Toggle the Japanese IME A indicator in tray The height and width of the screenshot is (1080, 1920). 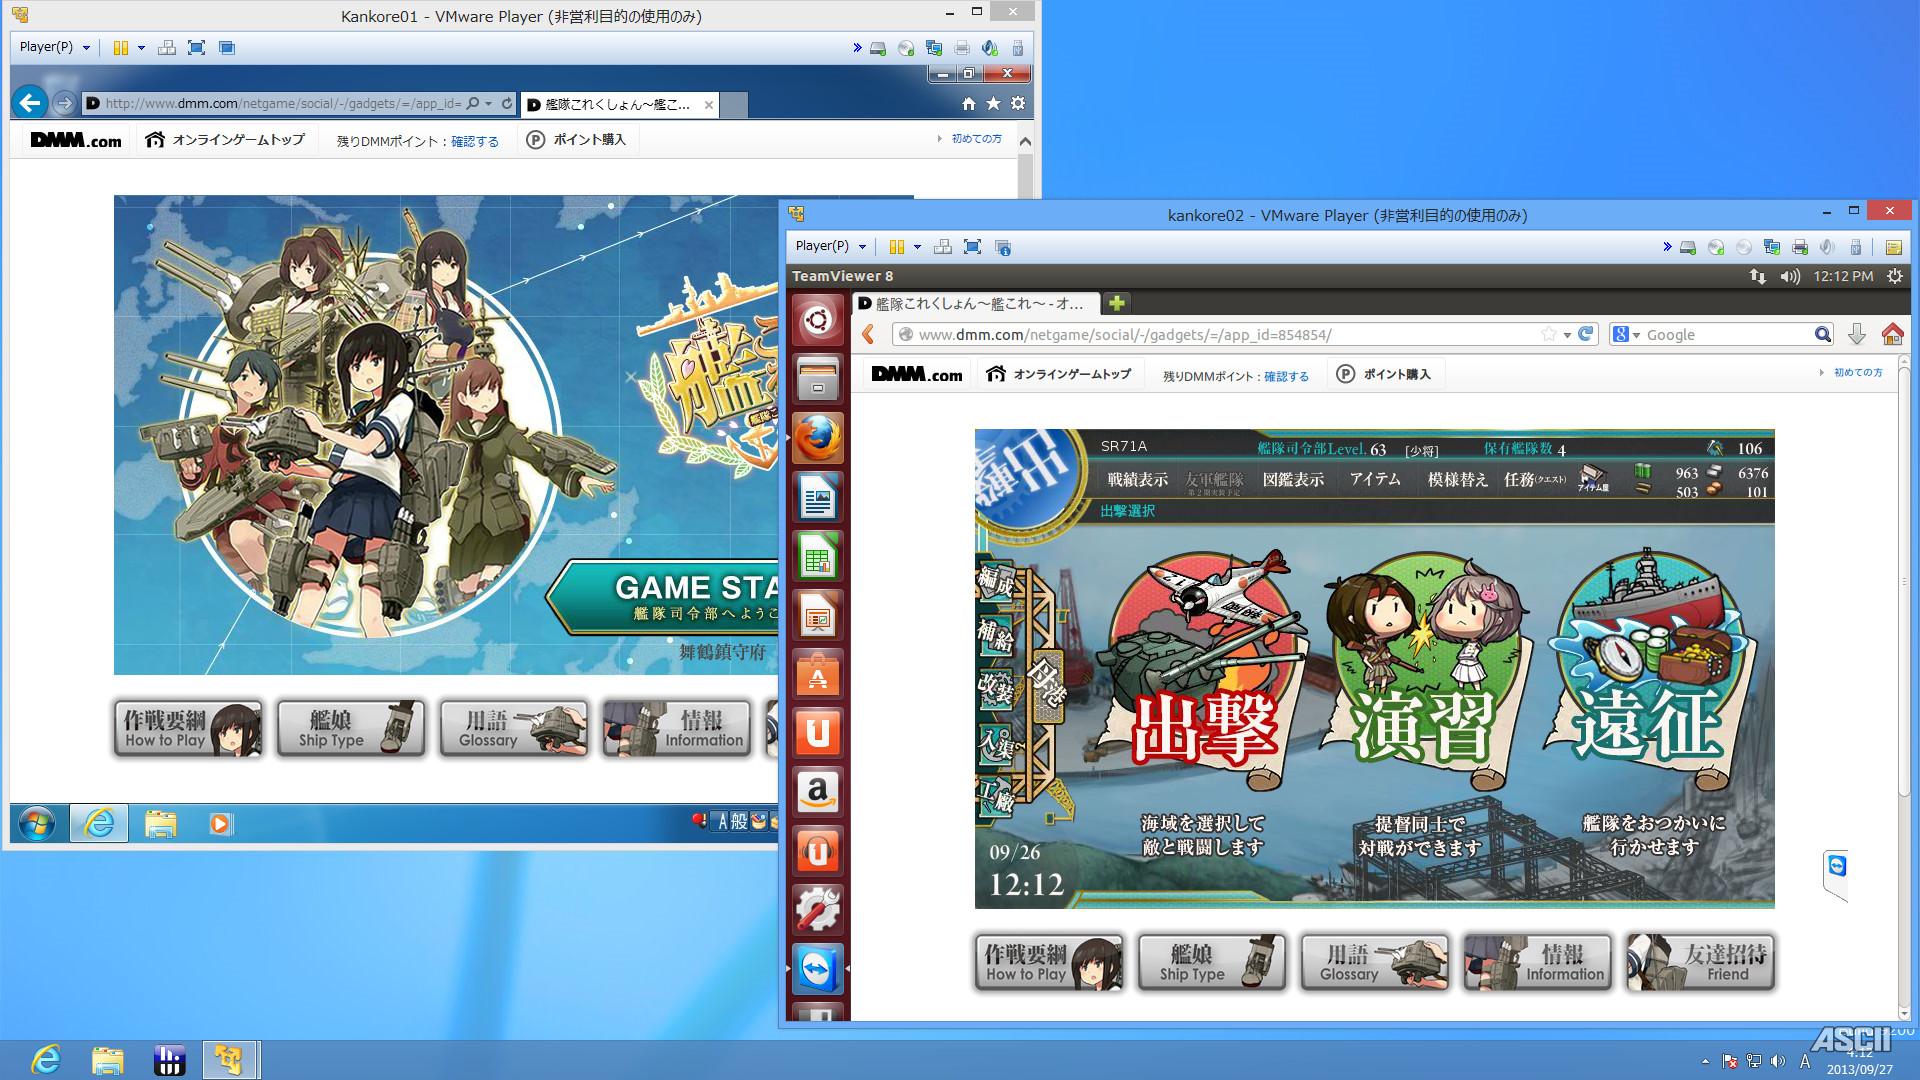1805,1062
